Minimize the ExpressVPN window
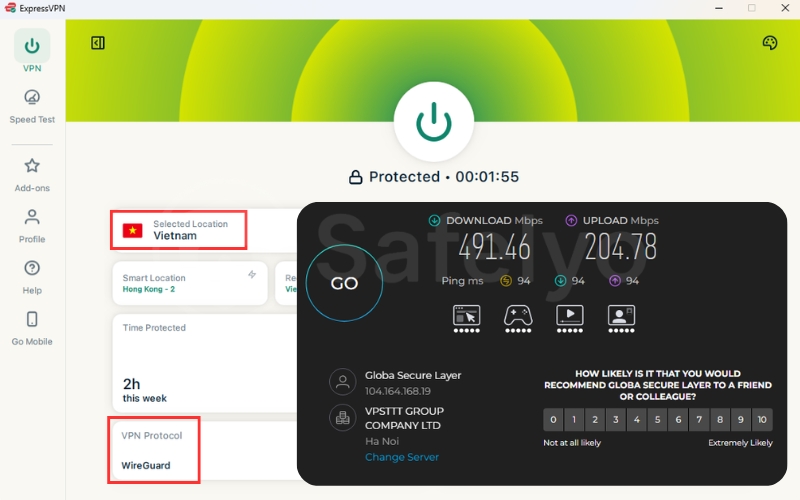 pyautogui.click(x=719, y=8)
